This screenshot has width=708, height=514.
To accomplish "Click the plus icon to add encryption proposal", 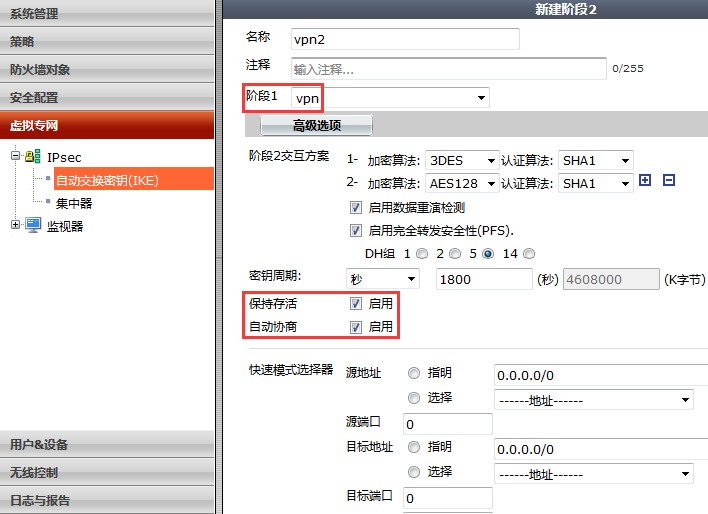I will pos(644,181).
